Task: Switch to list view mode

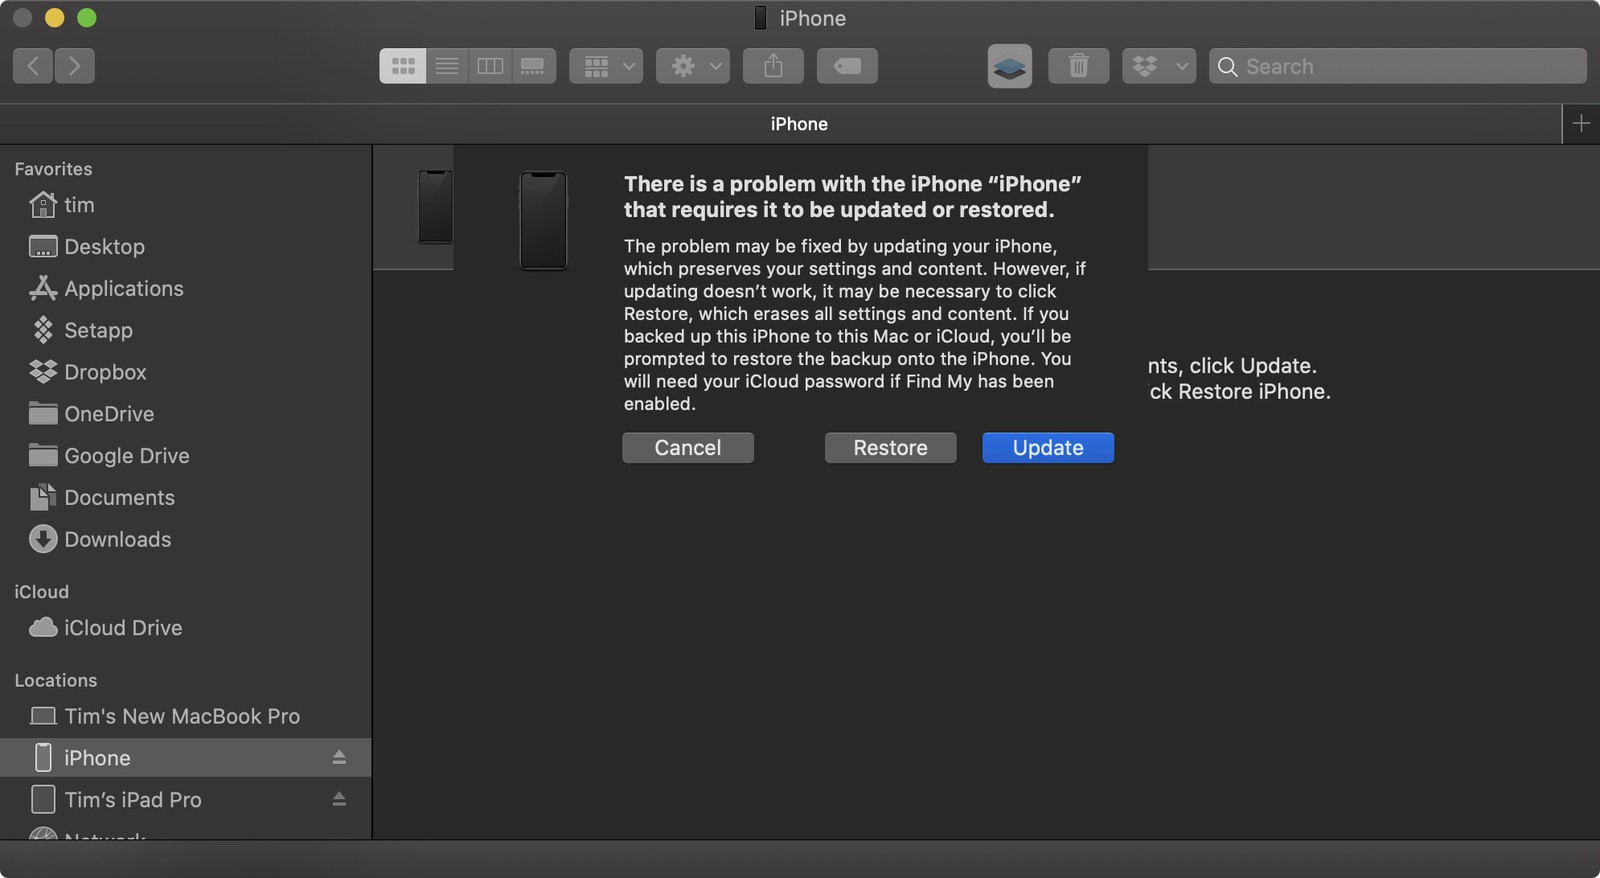Action: click(x=447, y=66)
